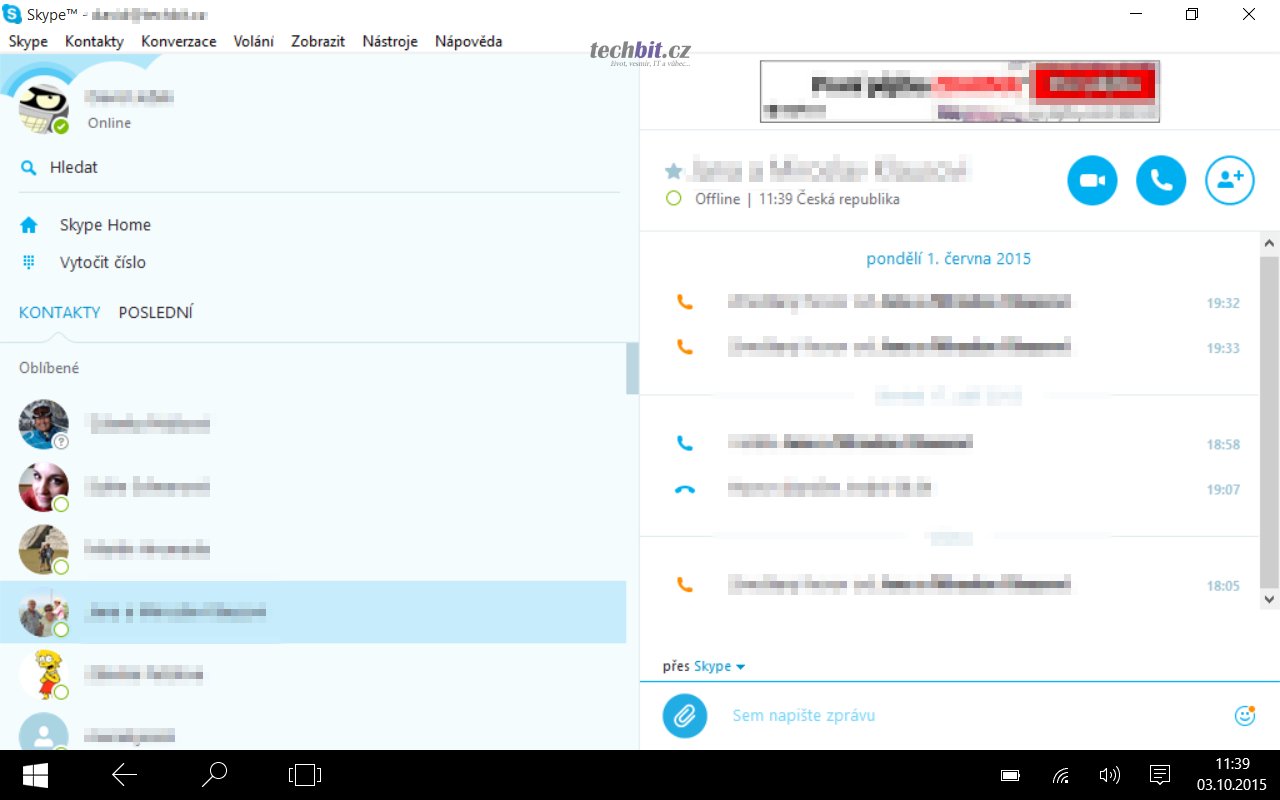Add people to this conversation

1229,181
